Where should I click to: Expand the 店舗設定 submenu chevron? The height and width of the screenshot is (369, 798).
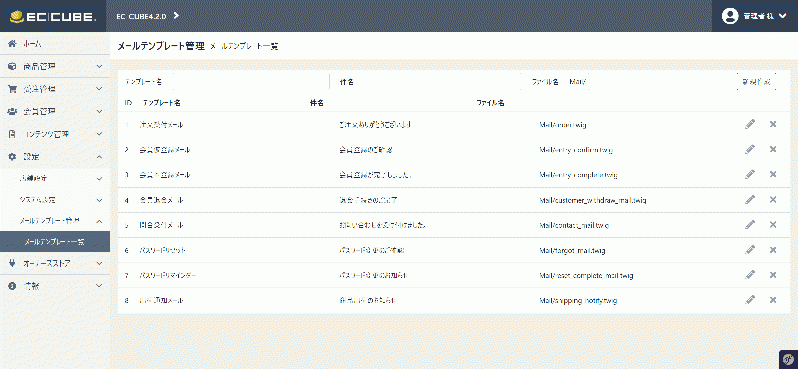(100, 179)
